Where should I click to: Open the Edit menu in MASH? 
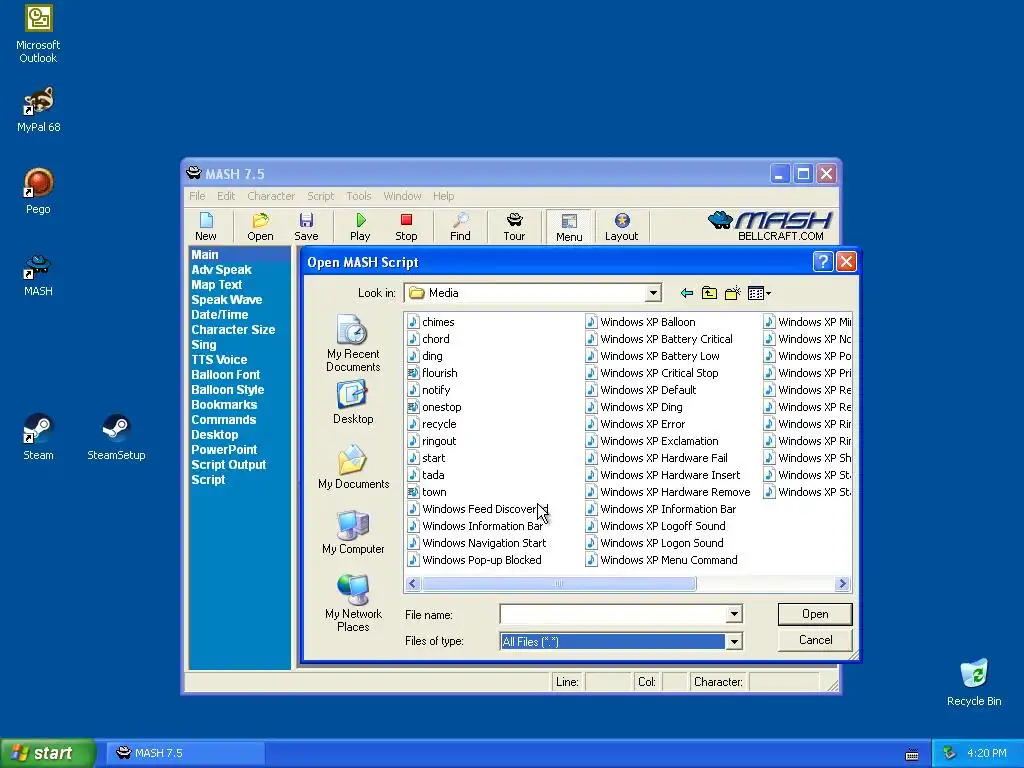[226, 196]
